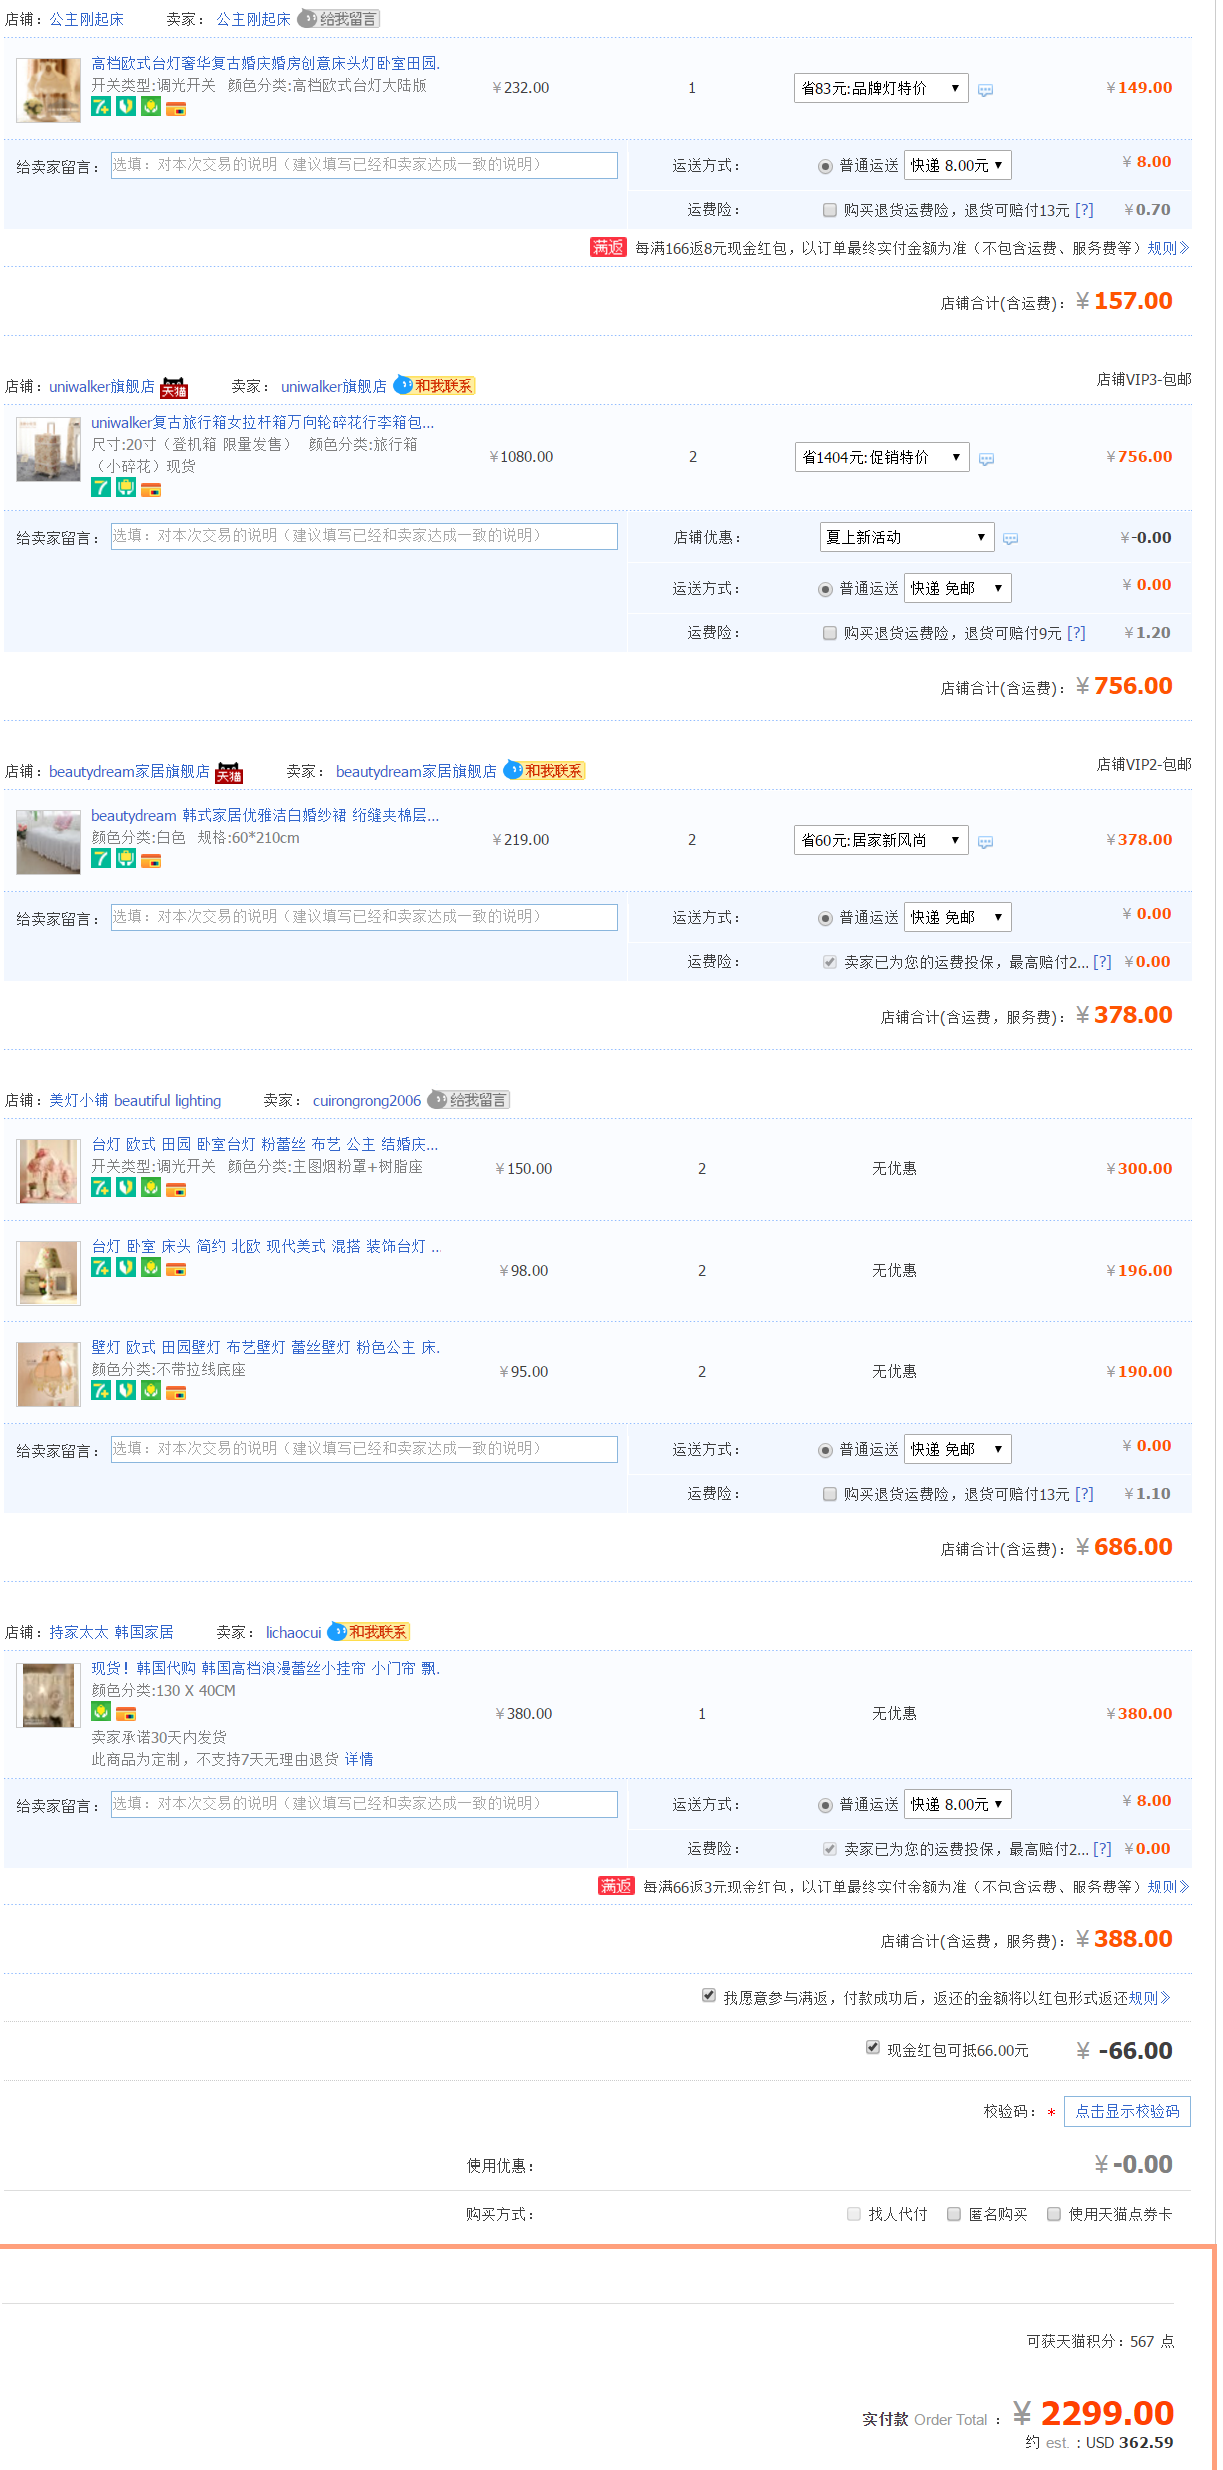Click 和我联系 icon next to seller lichaocui
This screenshot has width=1223, height=2470.
(x=369, y=1632)
